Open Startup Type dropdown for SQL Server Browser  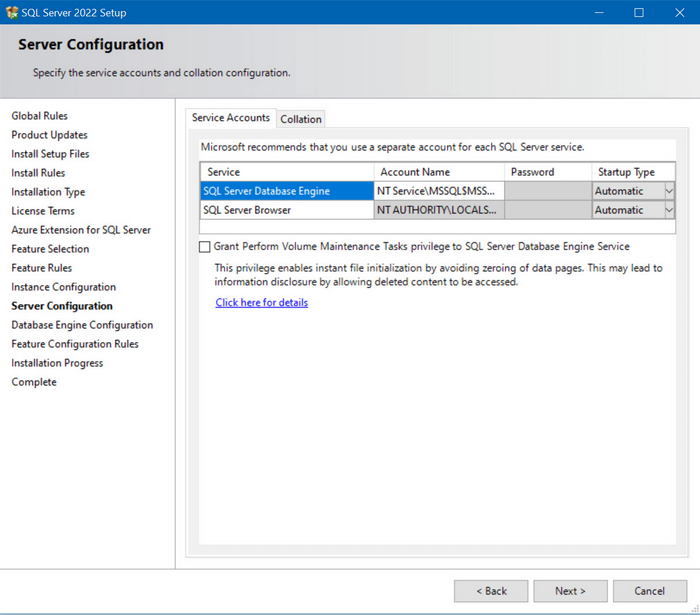(668, 210)
